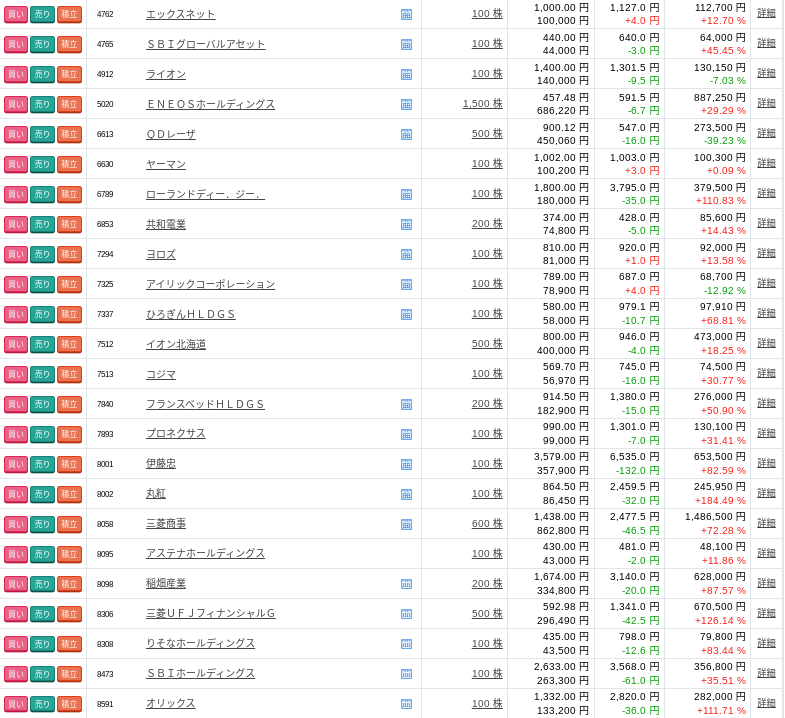Open 詳細 link for ヨロズ
Screen dimensions: 785x718
click(x=766, y=253)
